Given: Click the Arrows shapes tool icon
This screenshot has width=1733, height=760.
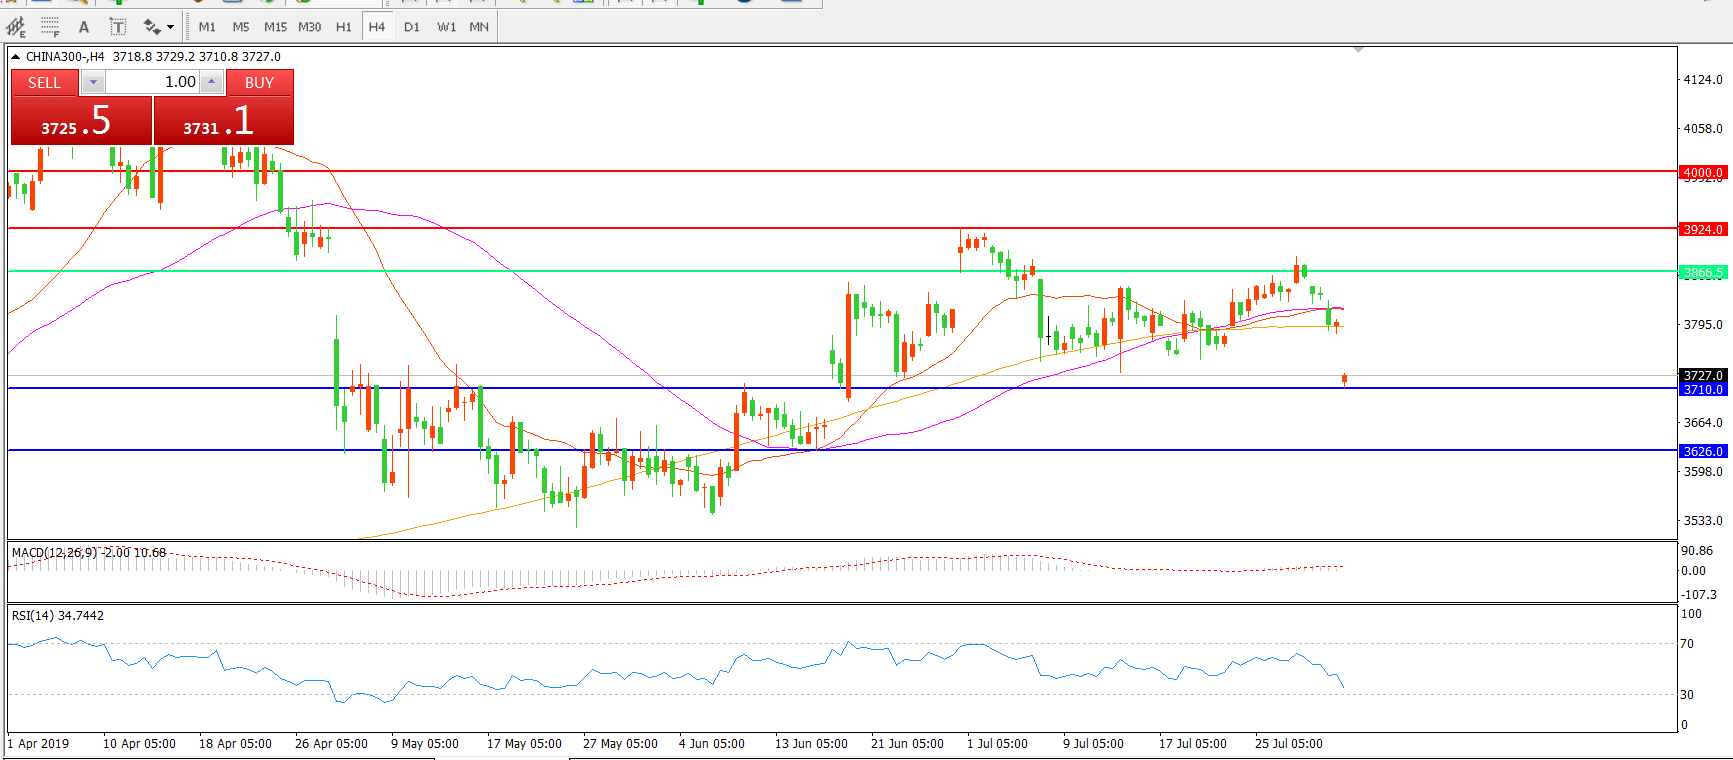Looking at the screenshot, I should click(x=151, y=27).
